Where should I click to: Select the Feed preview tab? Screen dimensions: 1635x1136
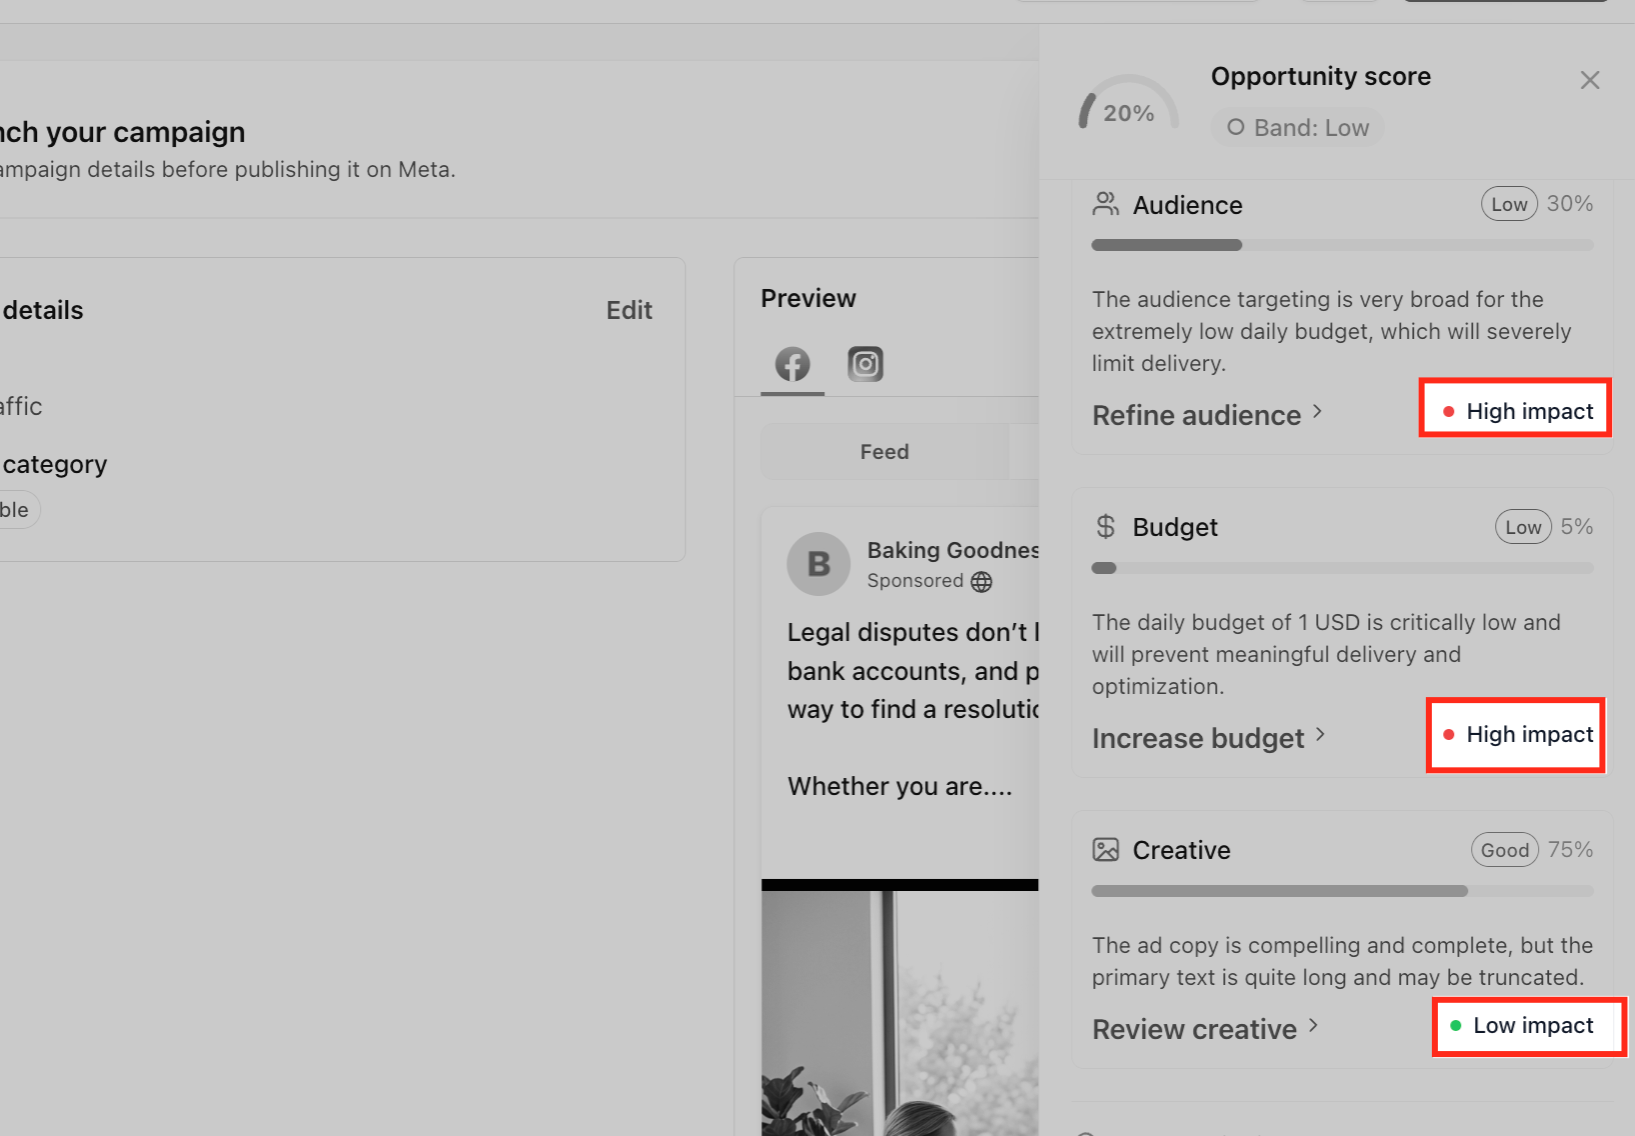click(x=885, y=452)
